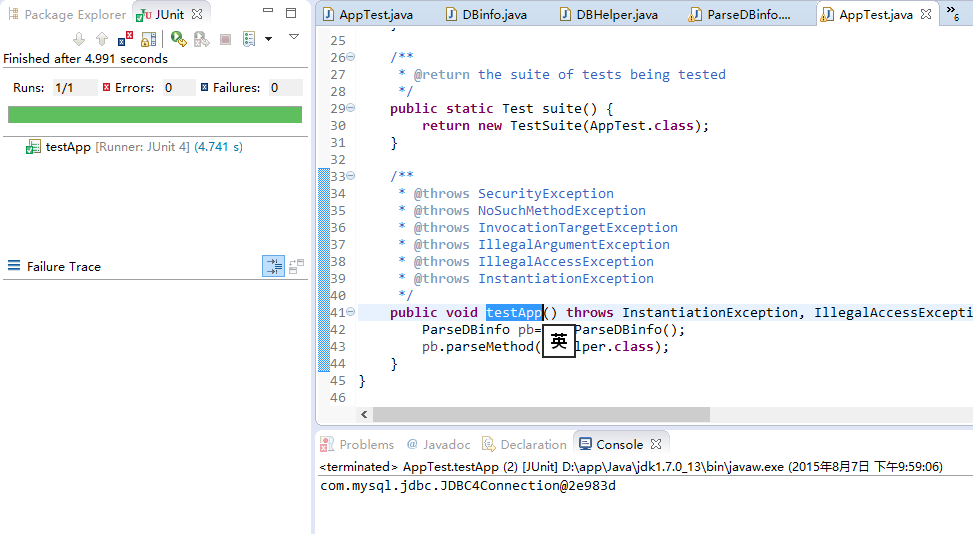Viewport: 973px width, 534px height.
Task: Toggle JUnit Scroll Lock
Action: coord(148,40)
